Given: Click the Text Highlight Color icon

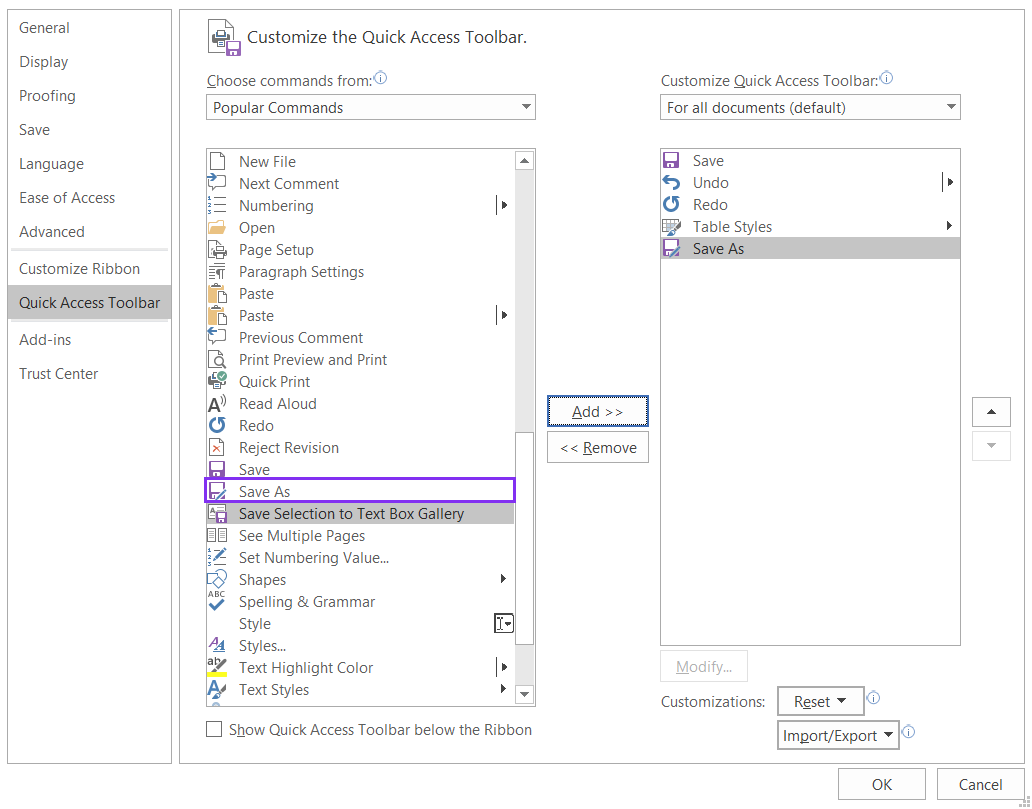Looking at the screenshot, I should tap(217, 667).
